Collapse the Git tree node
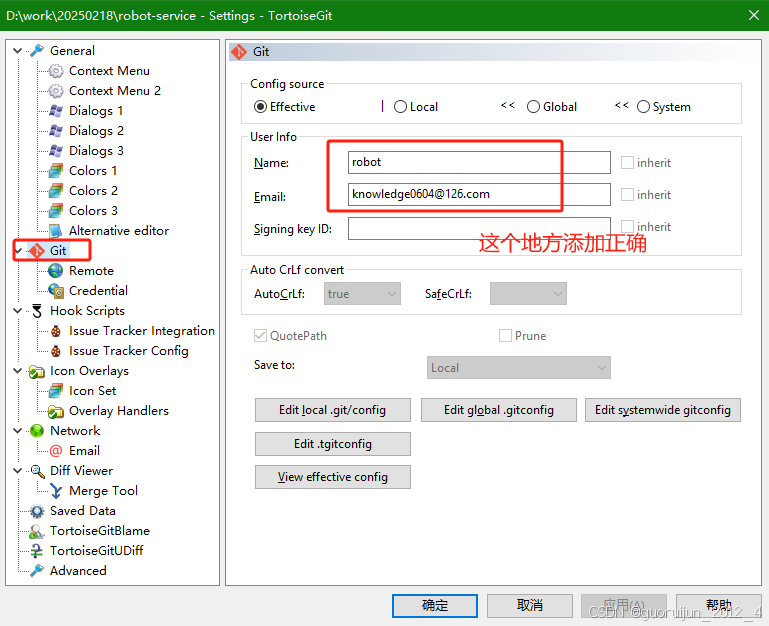Screen dimensions: 769x626 click(19, 251)
